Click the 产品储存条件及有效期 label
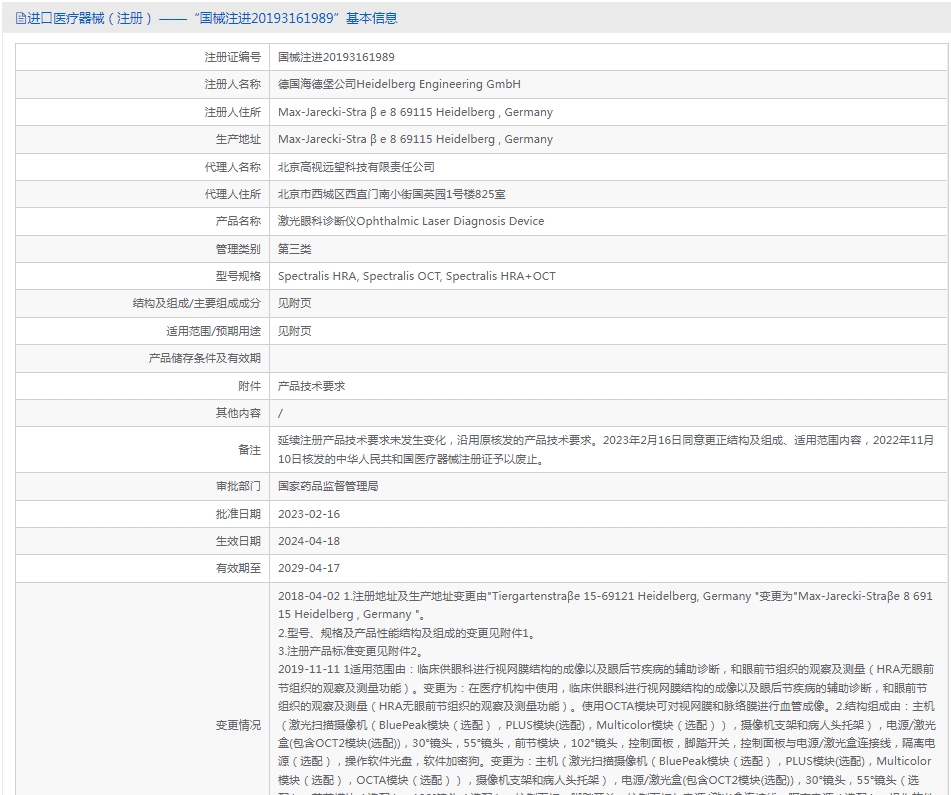The height and width of the screenshot is (795, 951). tap(205, 358)
